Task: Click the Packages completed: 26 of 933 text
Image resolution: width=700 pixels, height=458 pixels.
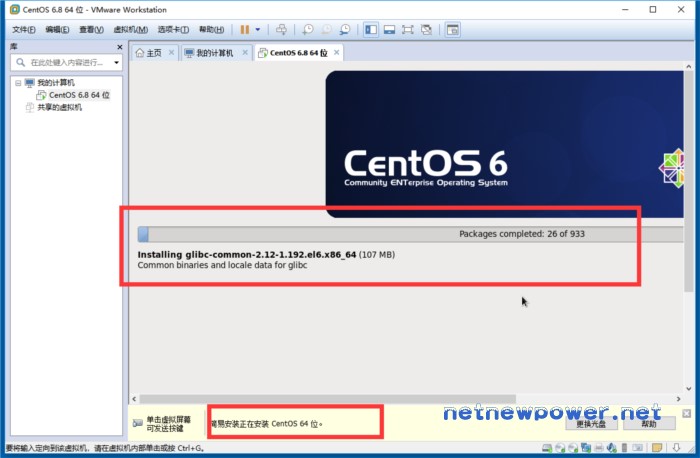Action: pyautogui.click(x=521, y=234)
